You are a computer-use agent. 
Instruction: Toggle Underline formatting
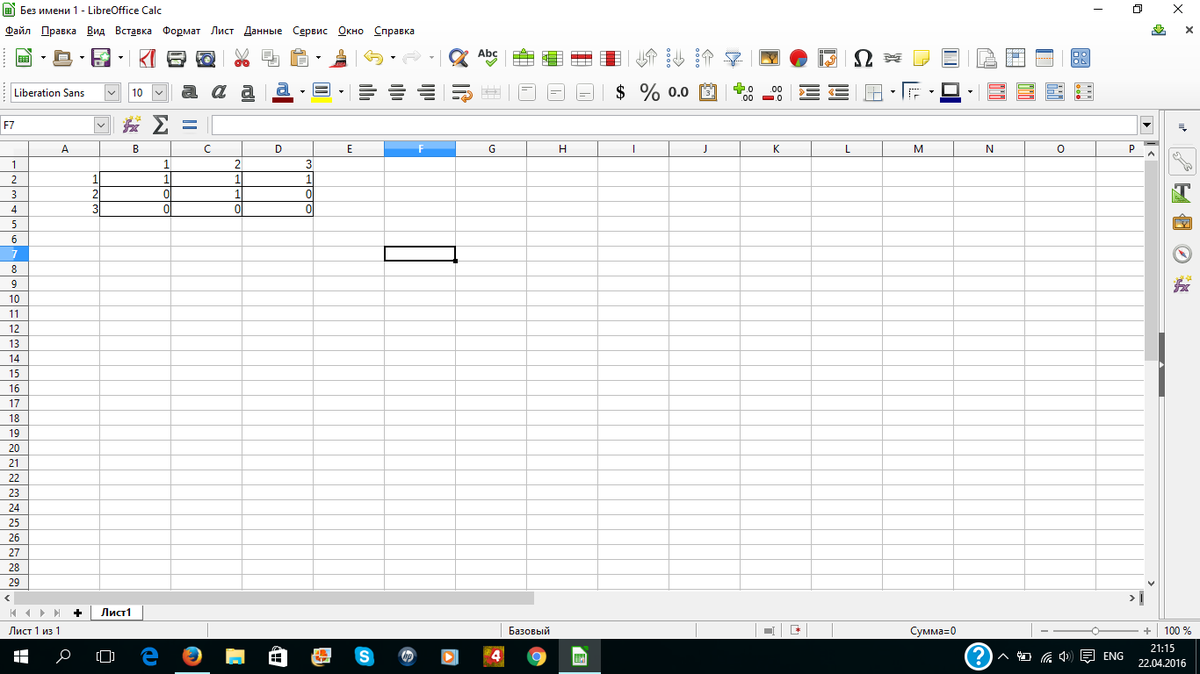(x=247, y=93)
